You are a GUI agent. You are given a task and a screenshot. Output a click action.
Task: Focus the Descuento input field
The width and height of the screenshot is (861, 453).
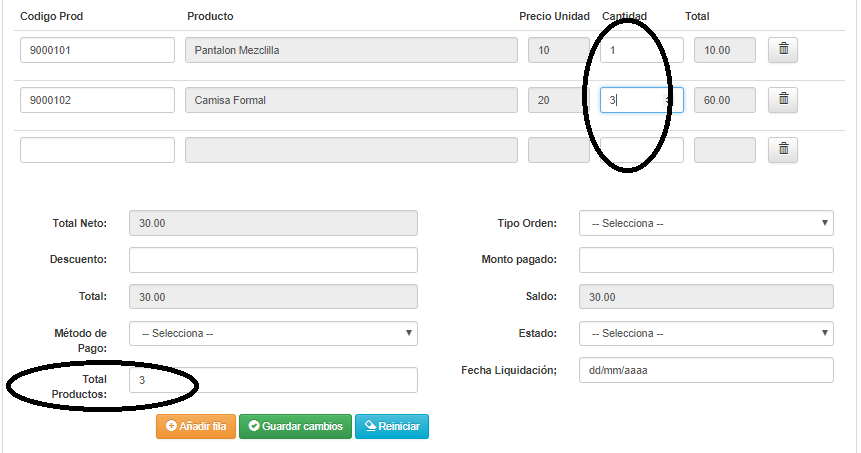coord(273,260)
